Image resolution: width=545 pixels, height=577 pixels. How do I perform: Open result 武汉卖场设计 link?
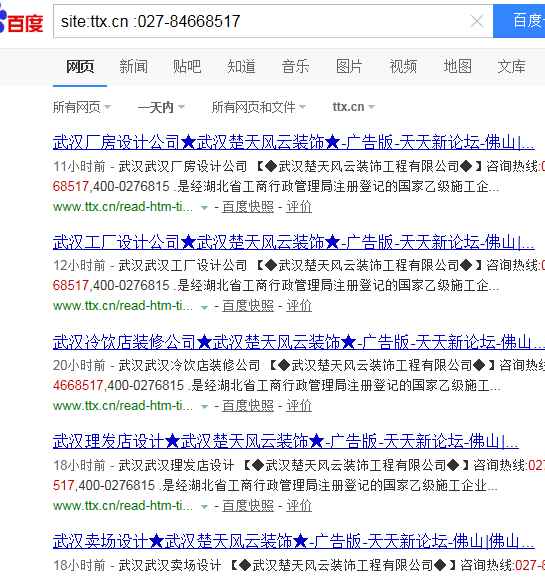tap(294, 541)
